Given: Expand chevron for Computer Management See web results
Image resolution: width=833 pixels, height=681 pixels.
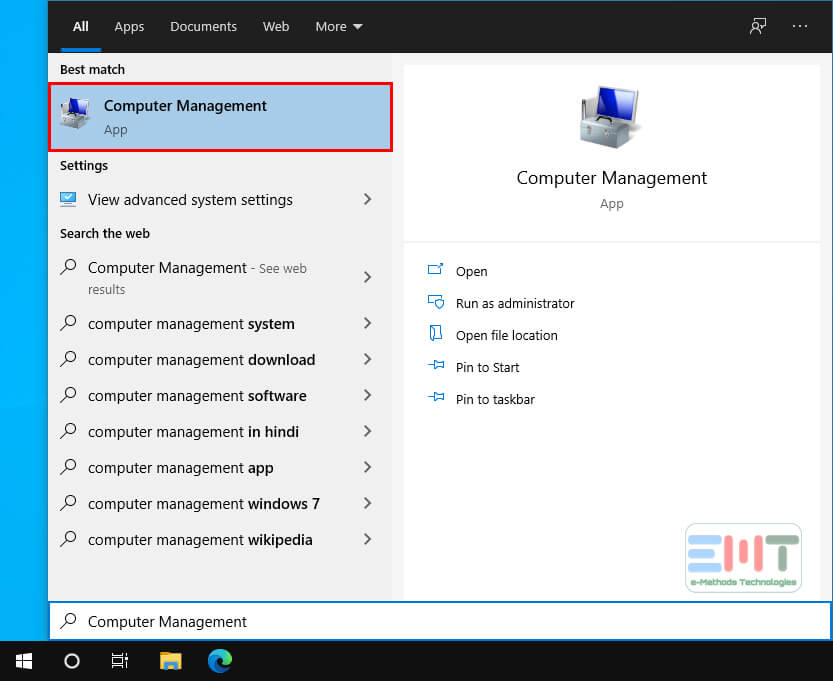Looking at the screenshot, I should 368,277.
